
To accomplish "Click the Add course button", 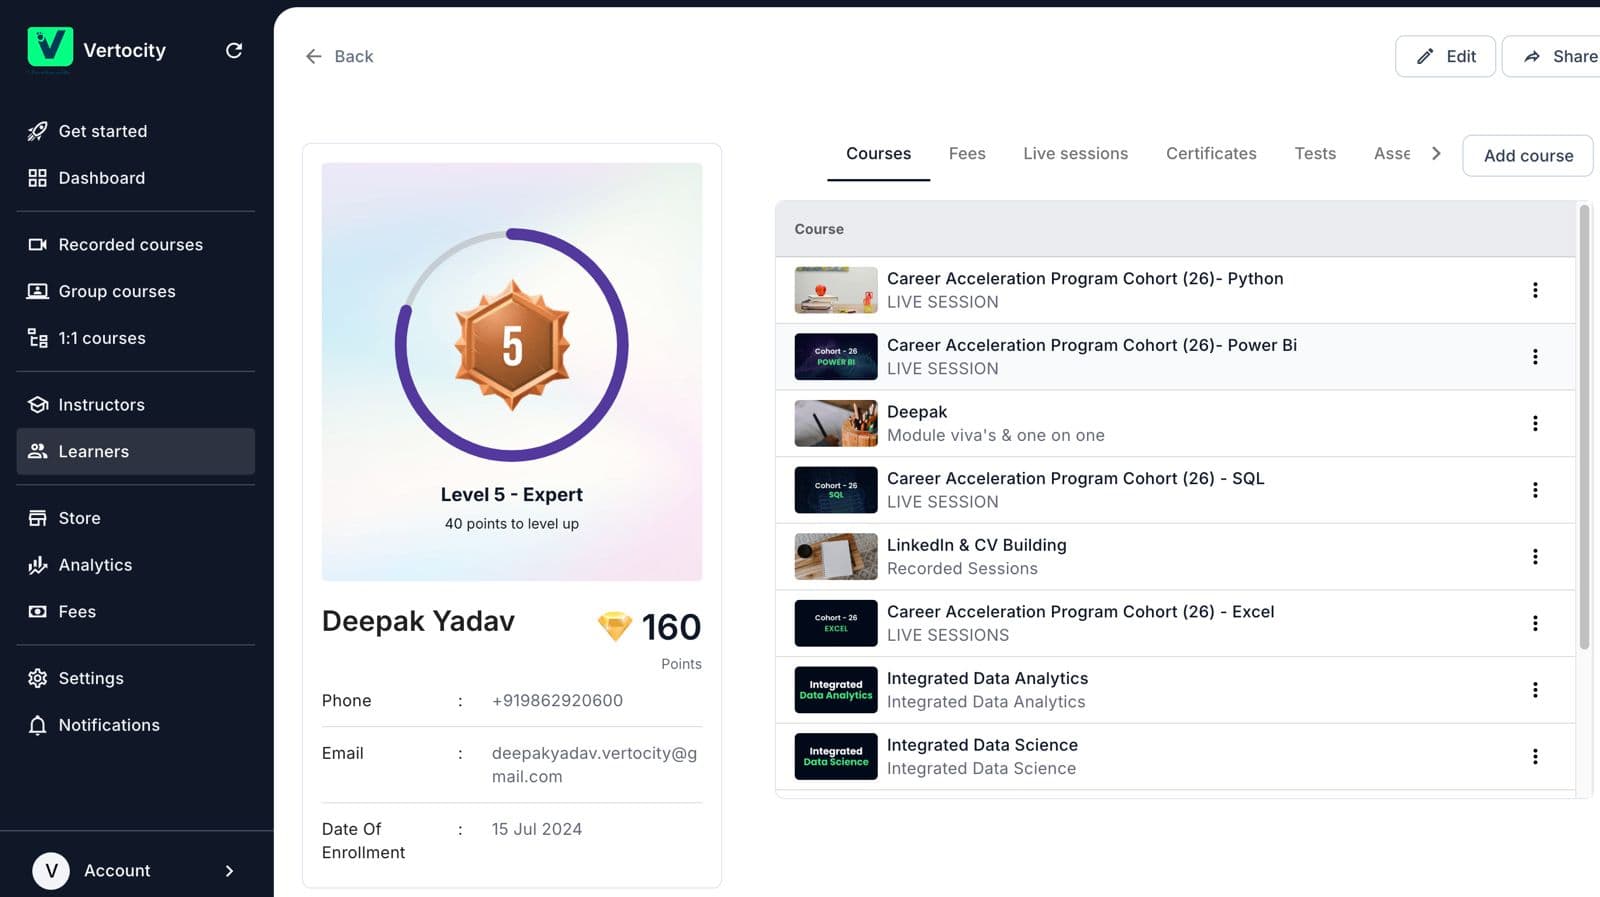I will 1528,156.
